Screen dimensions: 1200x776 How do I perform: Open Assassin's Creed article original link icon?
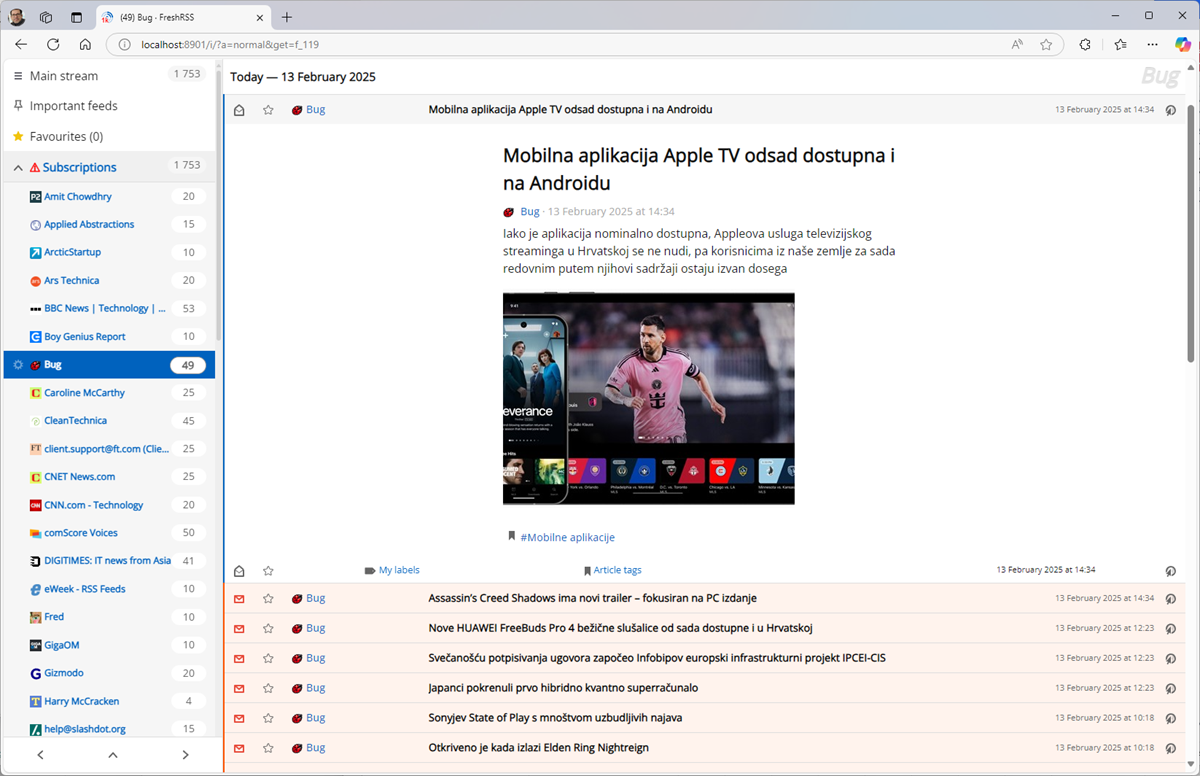(x=1170, y=598)
